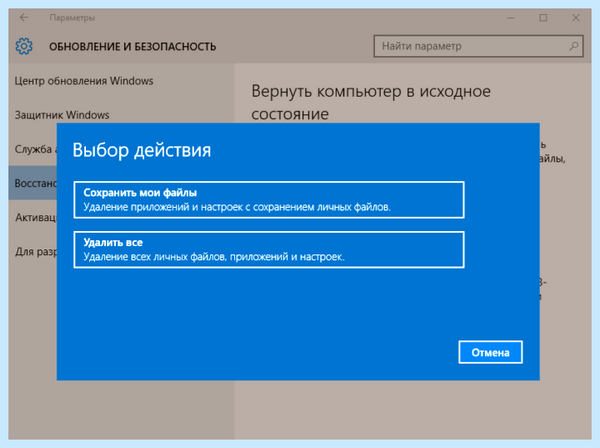The height and width of the screenshot is (448, 600).
Task: Maximize the Параметры window
Action: click(x=543, y=18)
